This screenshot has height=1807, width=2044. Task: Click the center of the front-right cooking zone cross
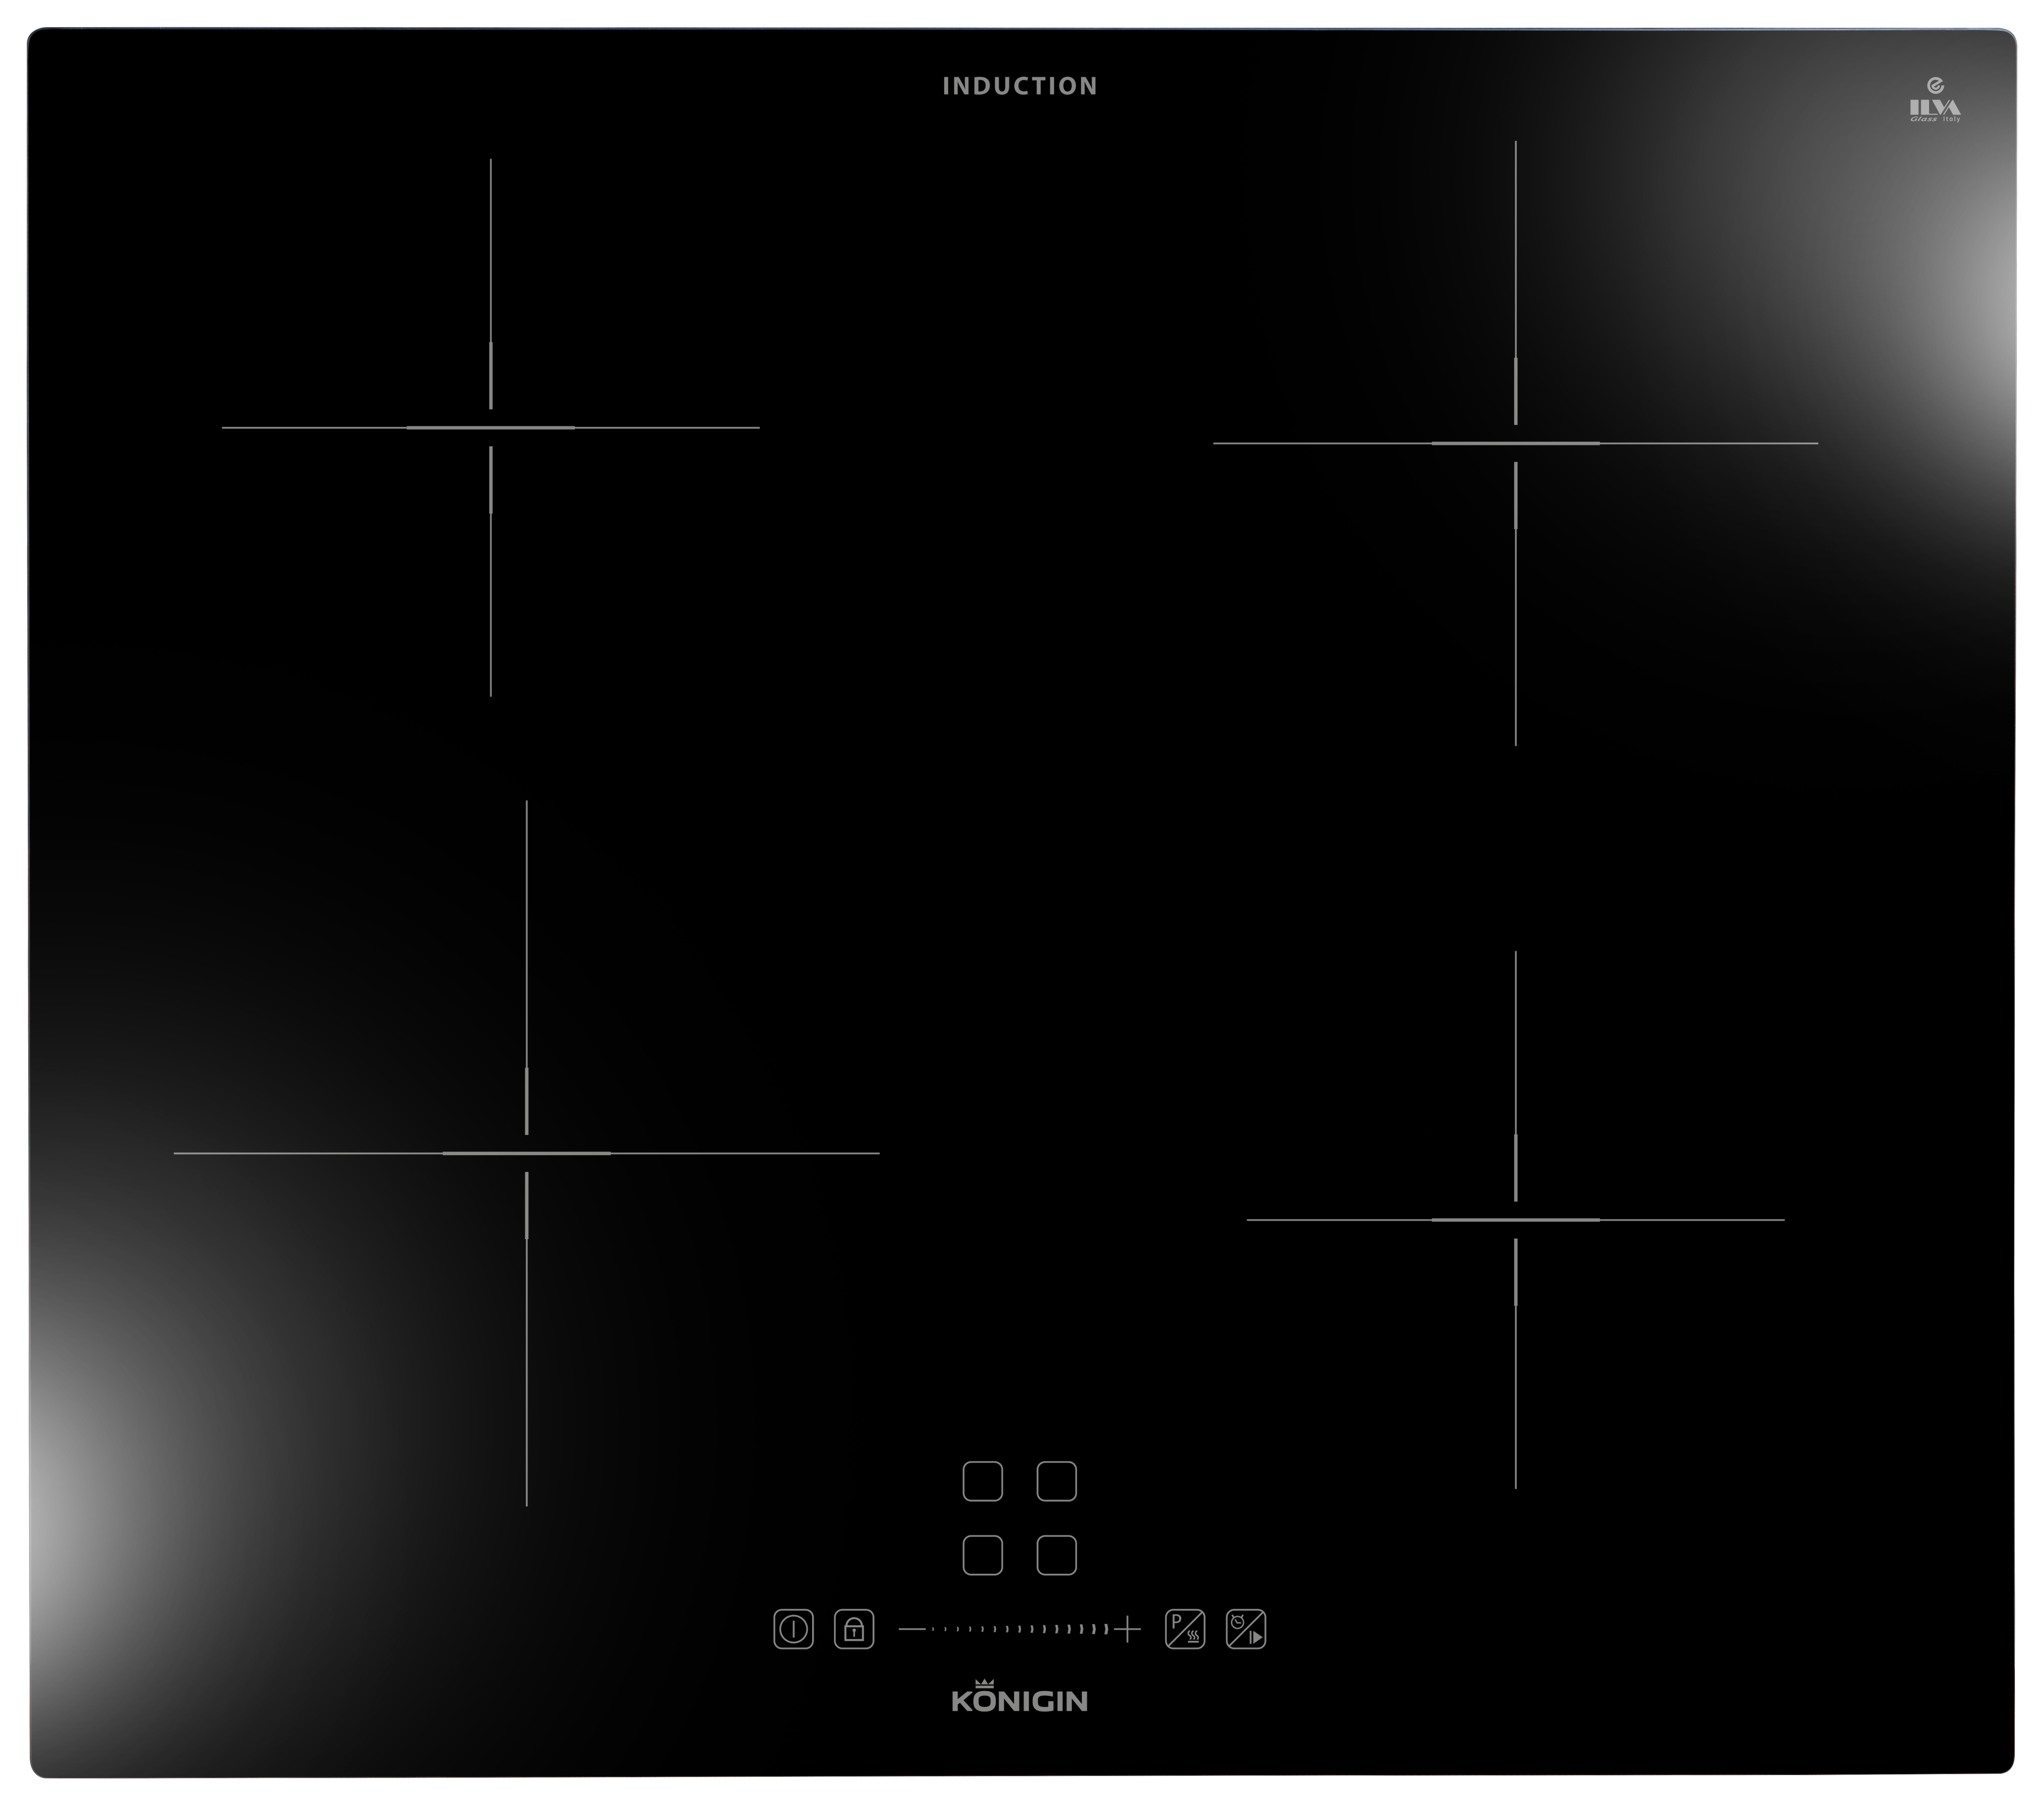[x=1516, y=1220]
